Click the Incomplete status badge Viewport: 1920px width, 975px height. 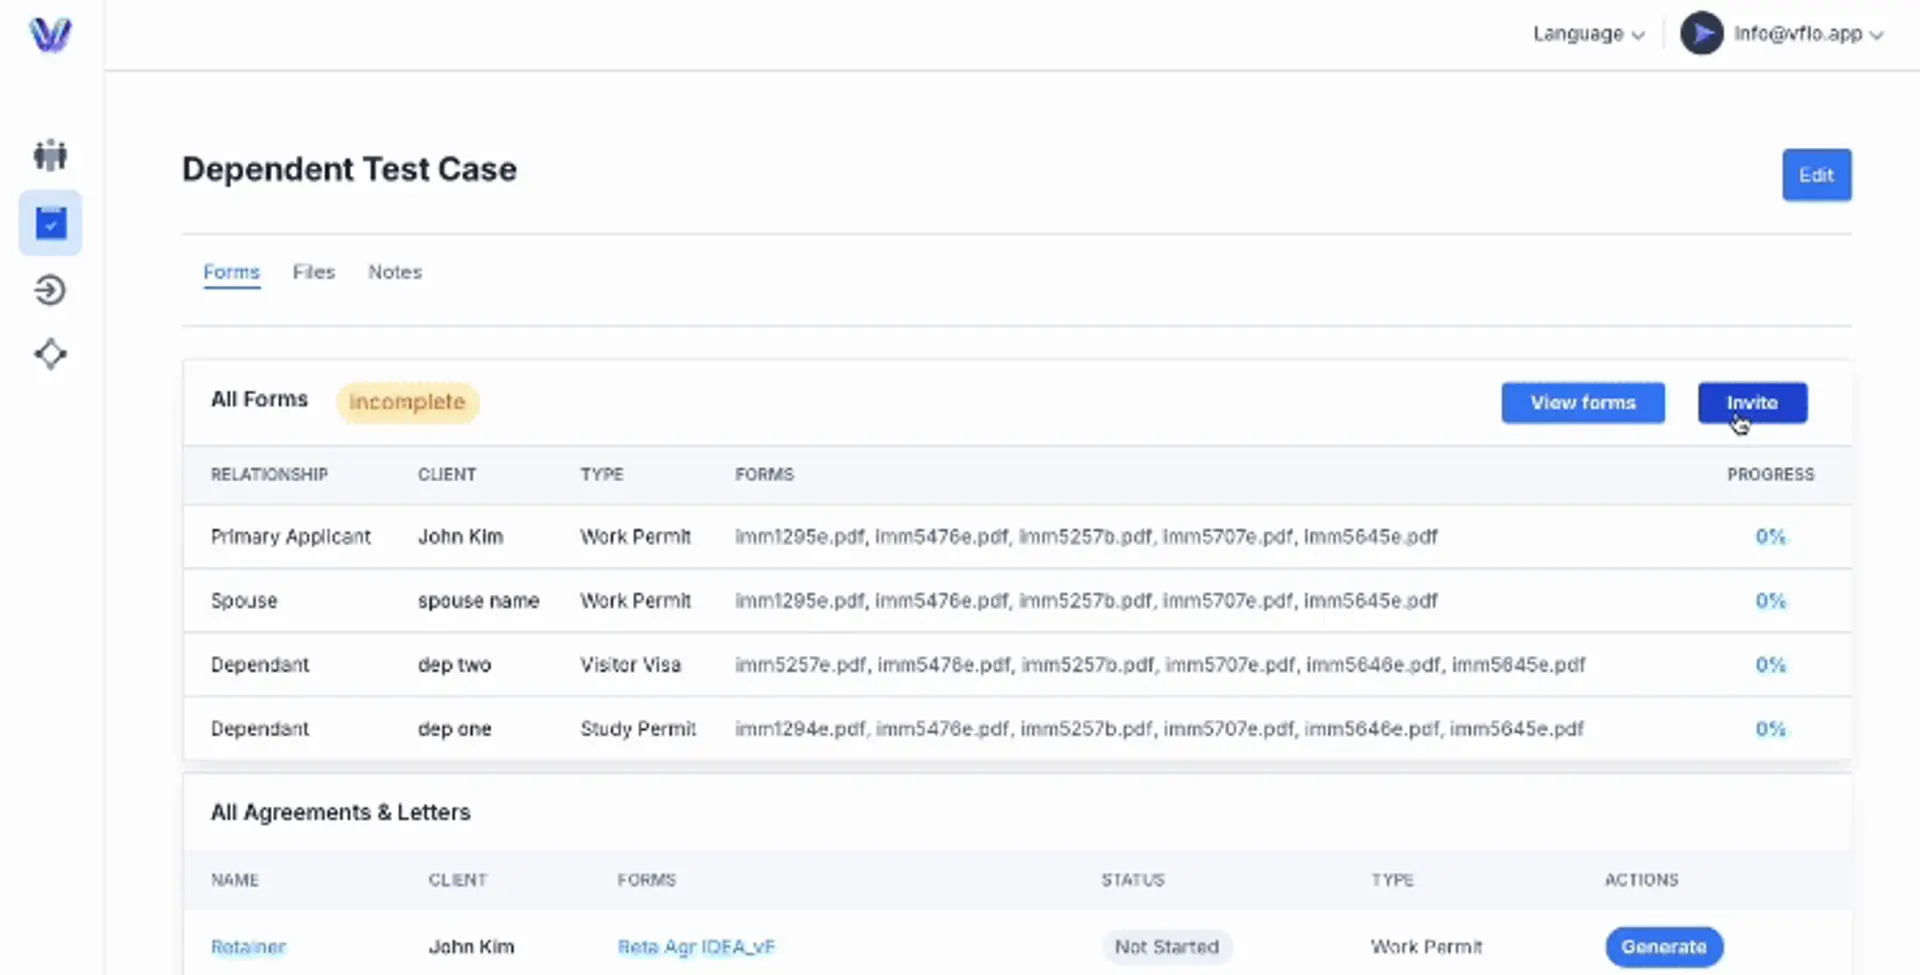point(407,402)
